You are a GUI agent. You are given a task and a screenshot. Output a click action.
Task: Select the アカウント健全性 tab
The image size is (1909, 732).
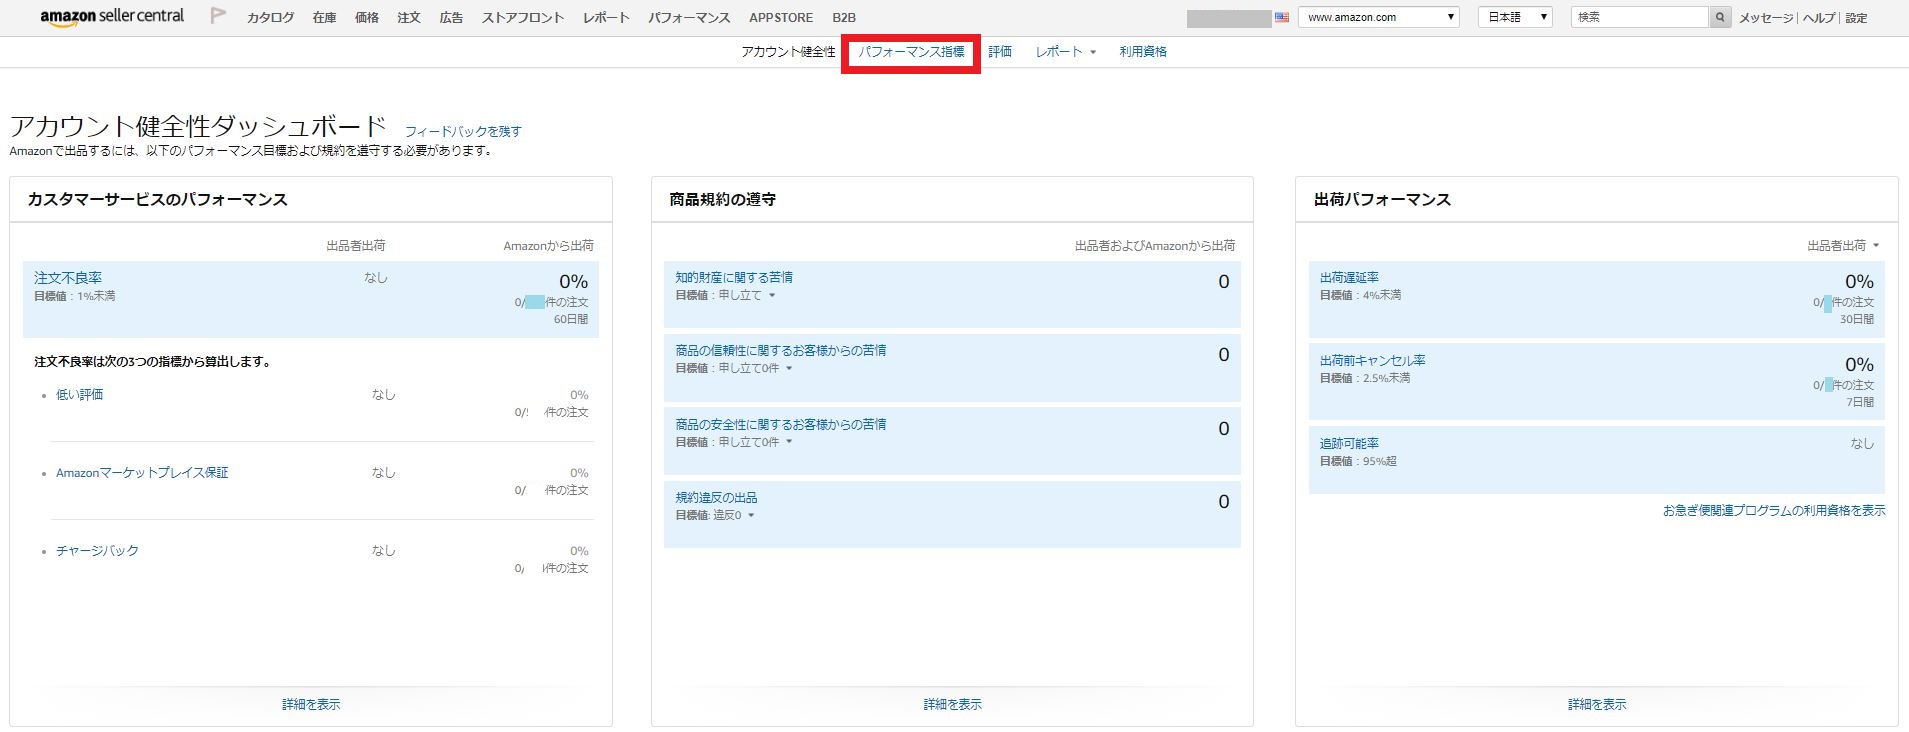[788, 52]
